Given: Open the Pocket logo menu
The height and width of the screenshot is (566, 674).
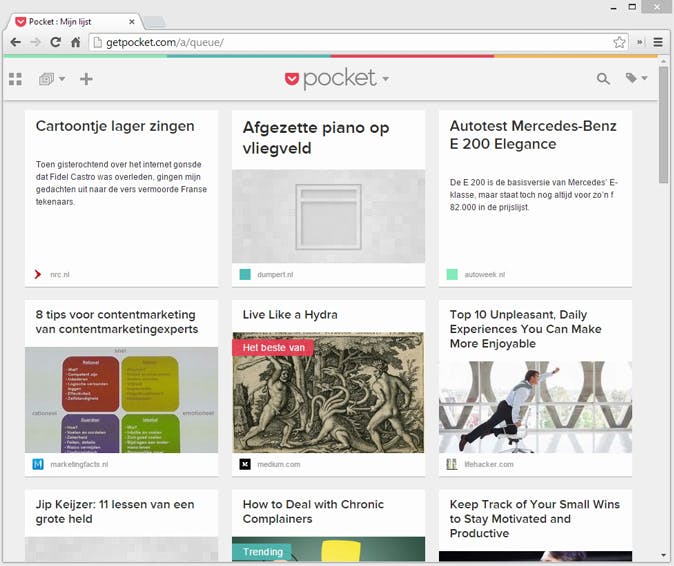Looking at the screenshot, I should [x=337, y=79].
